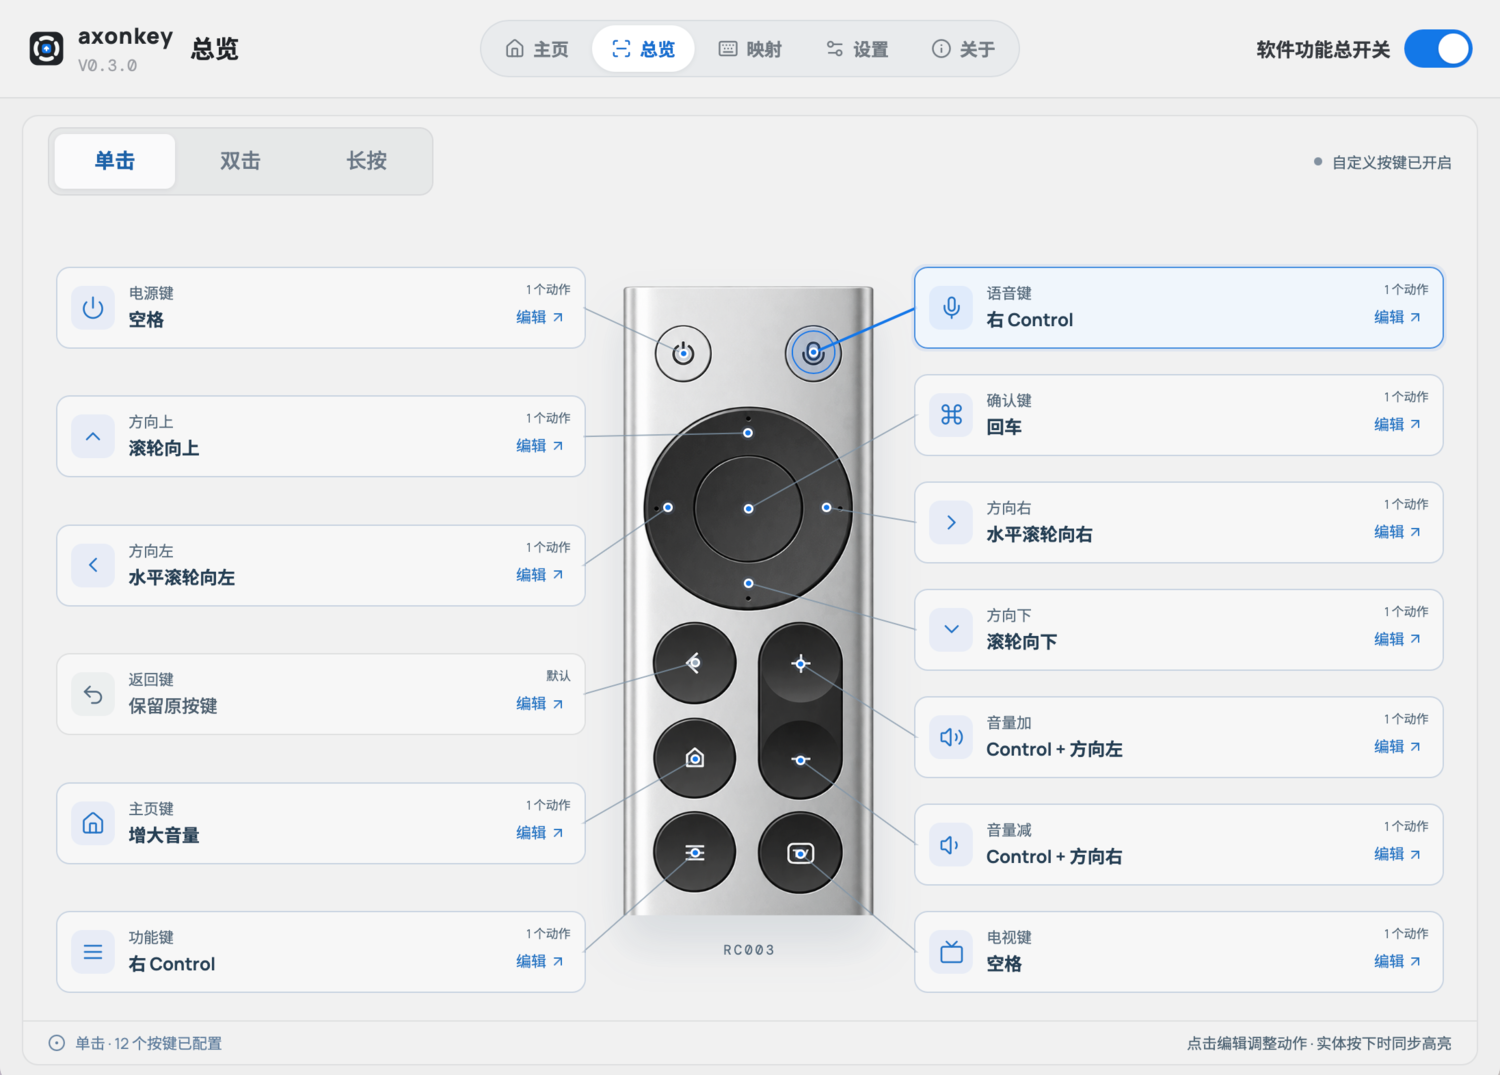Click the microphone icon in 语音键 card
The image size is (1500, 1075).
951,308
